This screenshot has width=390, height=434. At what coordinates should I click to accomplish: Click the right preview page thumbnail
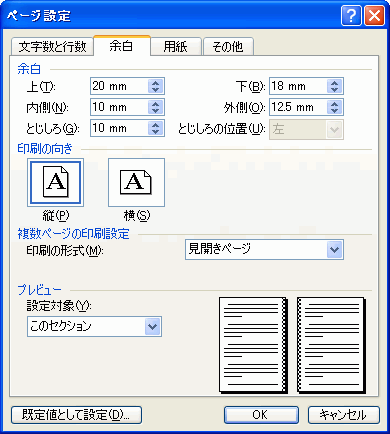(331, 345)
